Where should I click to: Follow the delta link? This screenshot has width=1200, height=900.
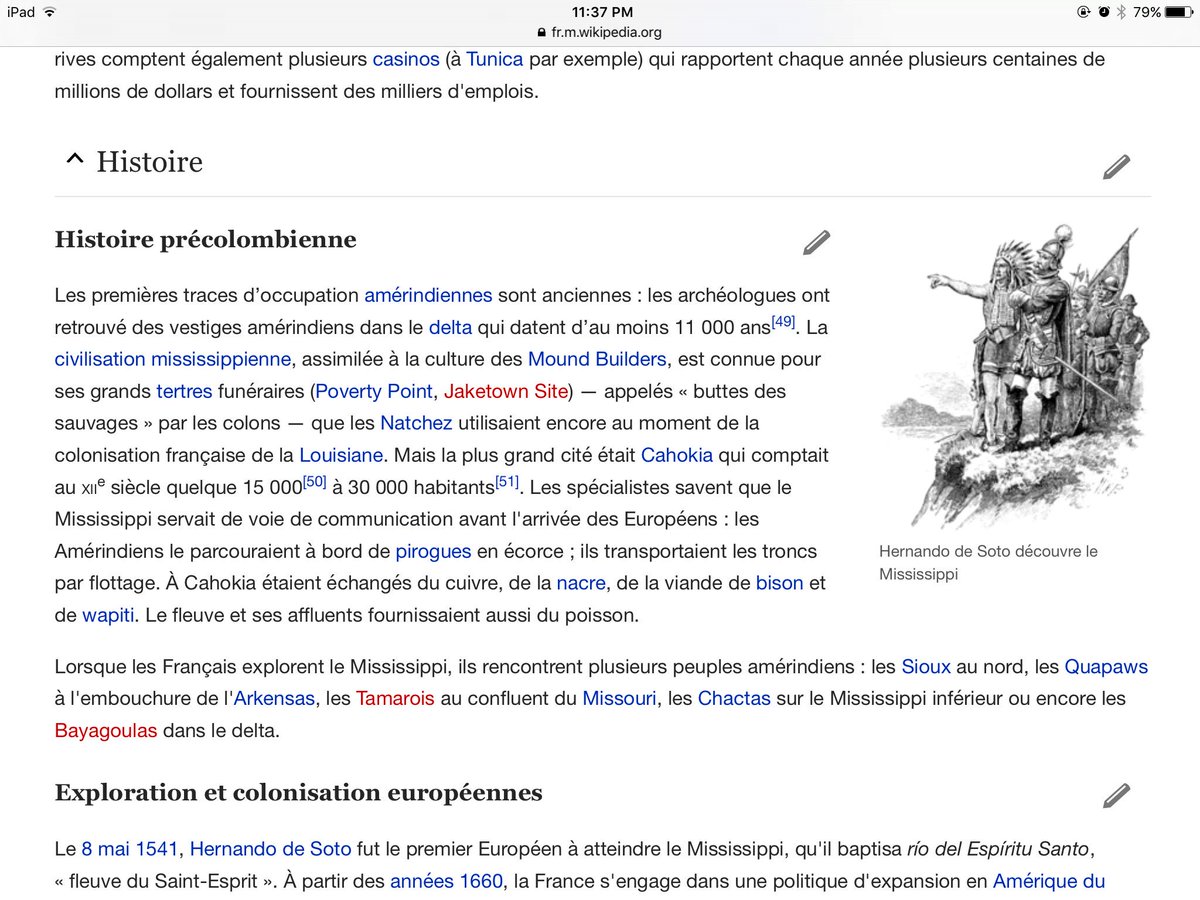coord(450,327)
